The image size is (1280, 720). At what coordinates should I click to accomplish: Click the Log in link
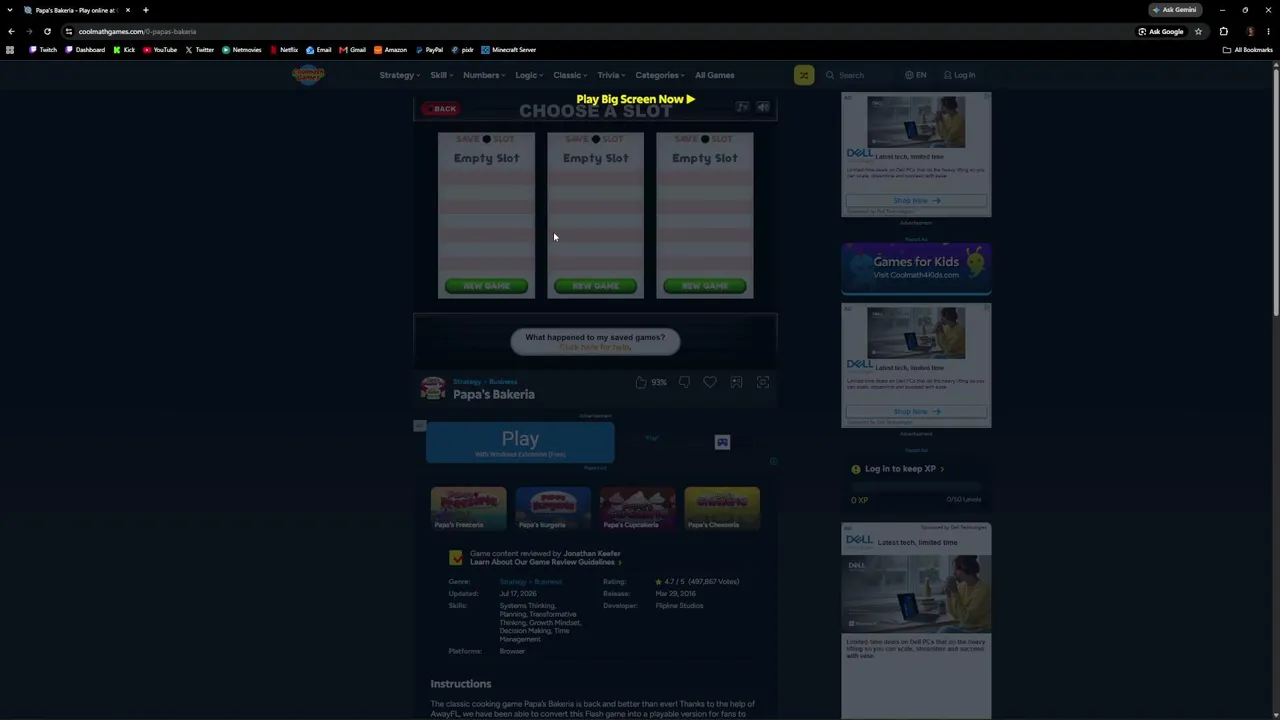[x=958, y=75]
